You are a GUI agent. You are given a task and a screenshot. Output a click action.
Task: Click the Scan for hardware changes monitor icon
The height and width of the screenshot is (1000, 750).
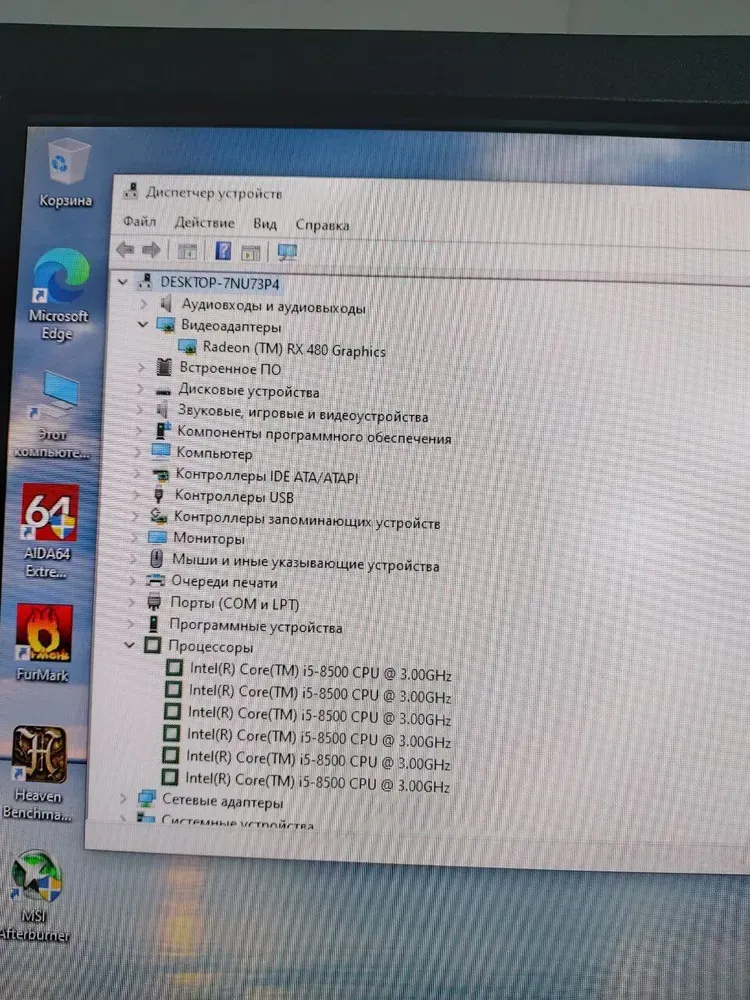click(x=288, y=252)
